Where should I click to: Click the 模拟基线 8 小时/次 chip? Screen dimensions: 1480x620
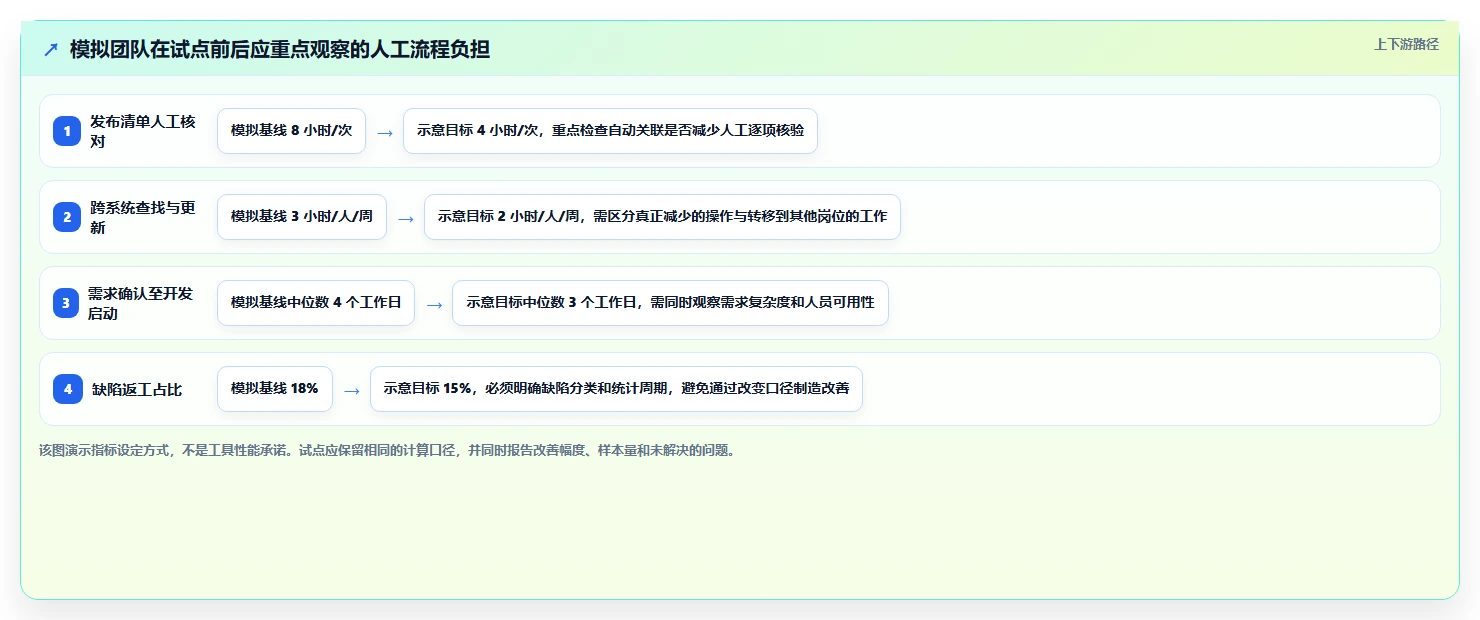click(x=291, y=131)
